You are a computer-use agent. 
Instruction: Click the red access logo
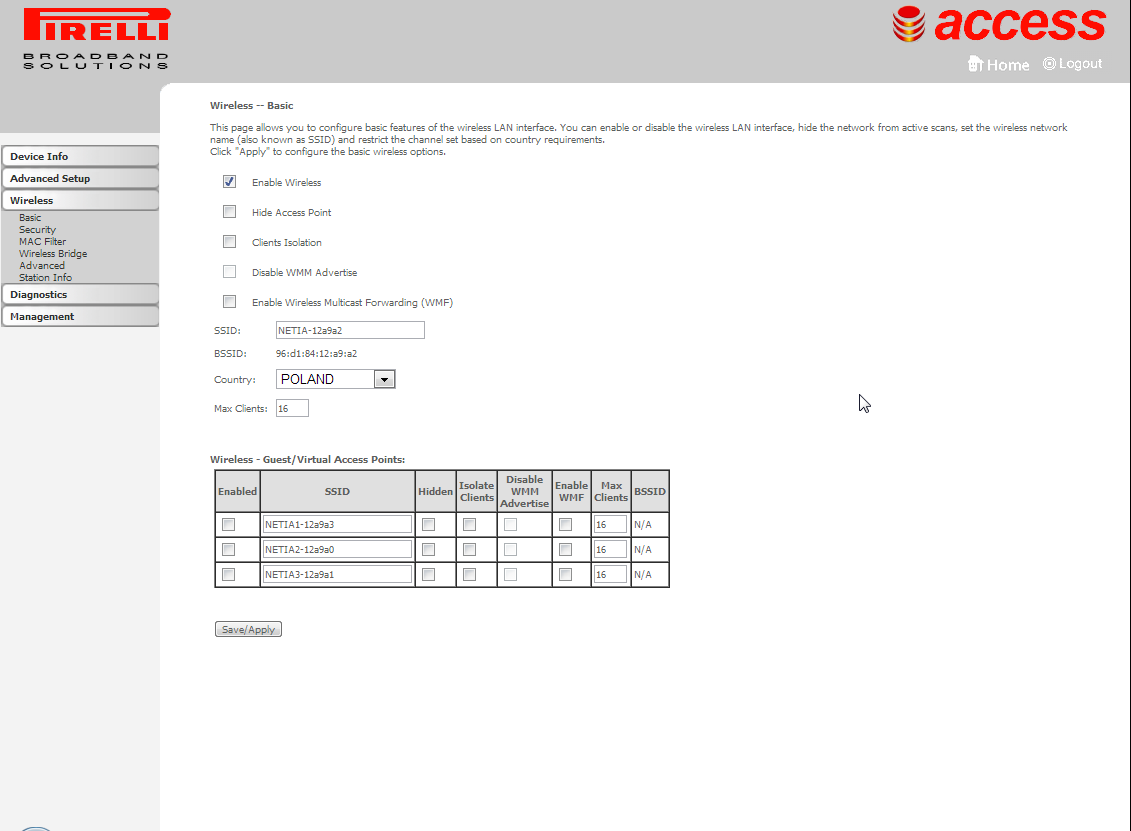[998, 24]
